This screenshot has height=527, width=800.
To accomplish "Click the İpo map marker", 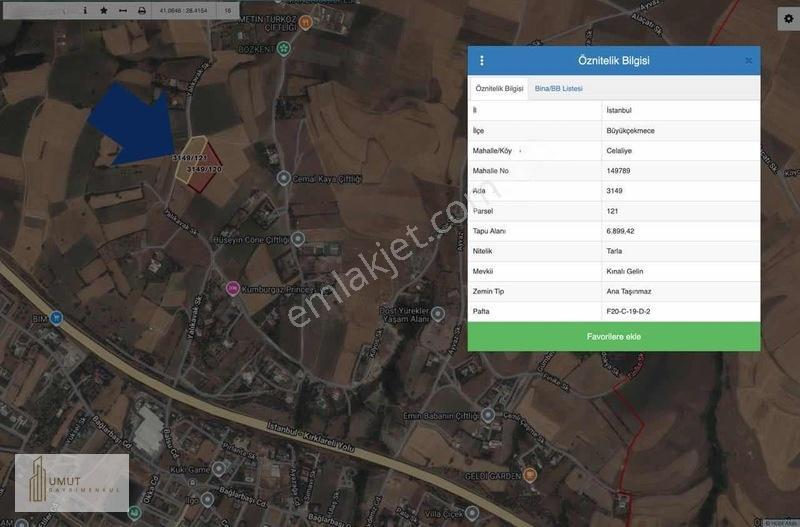I will [x=207, y=499].
